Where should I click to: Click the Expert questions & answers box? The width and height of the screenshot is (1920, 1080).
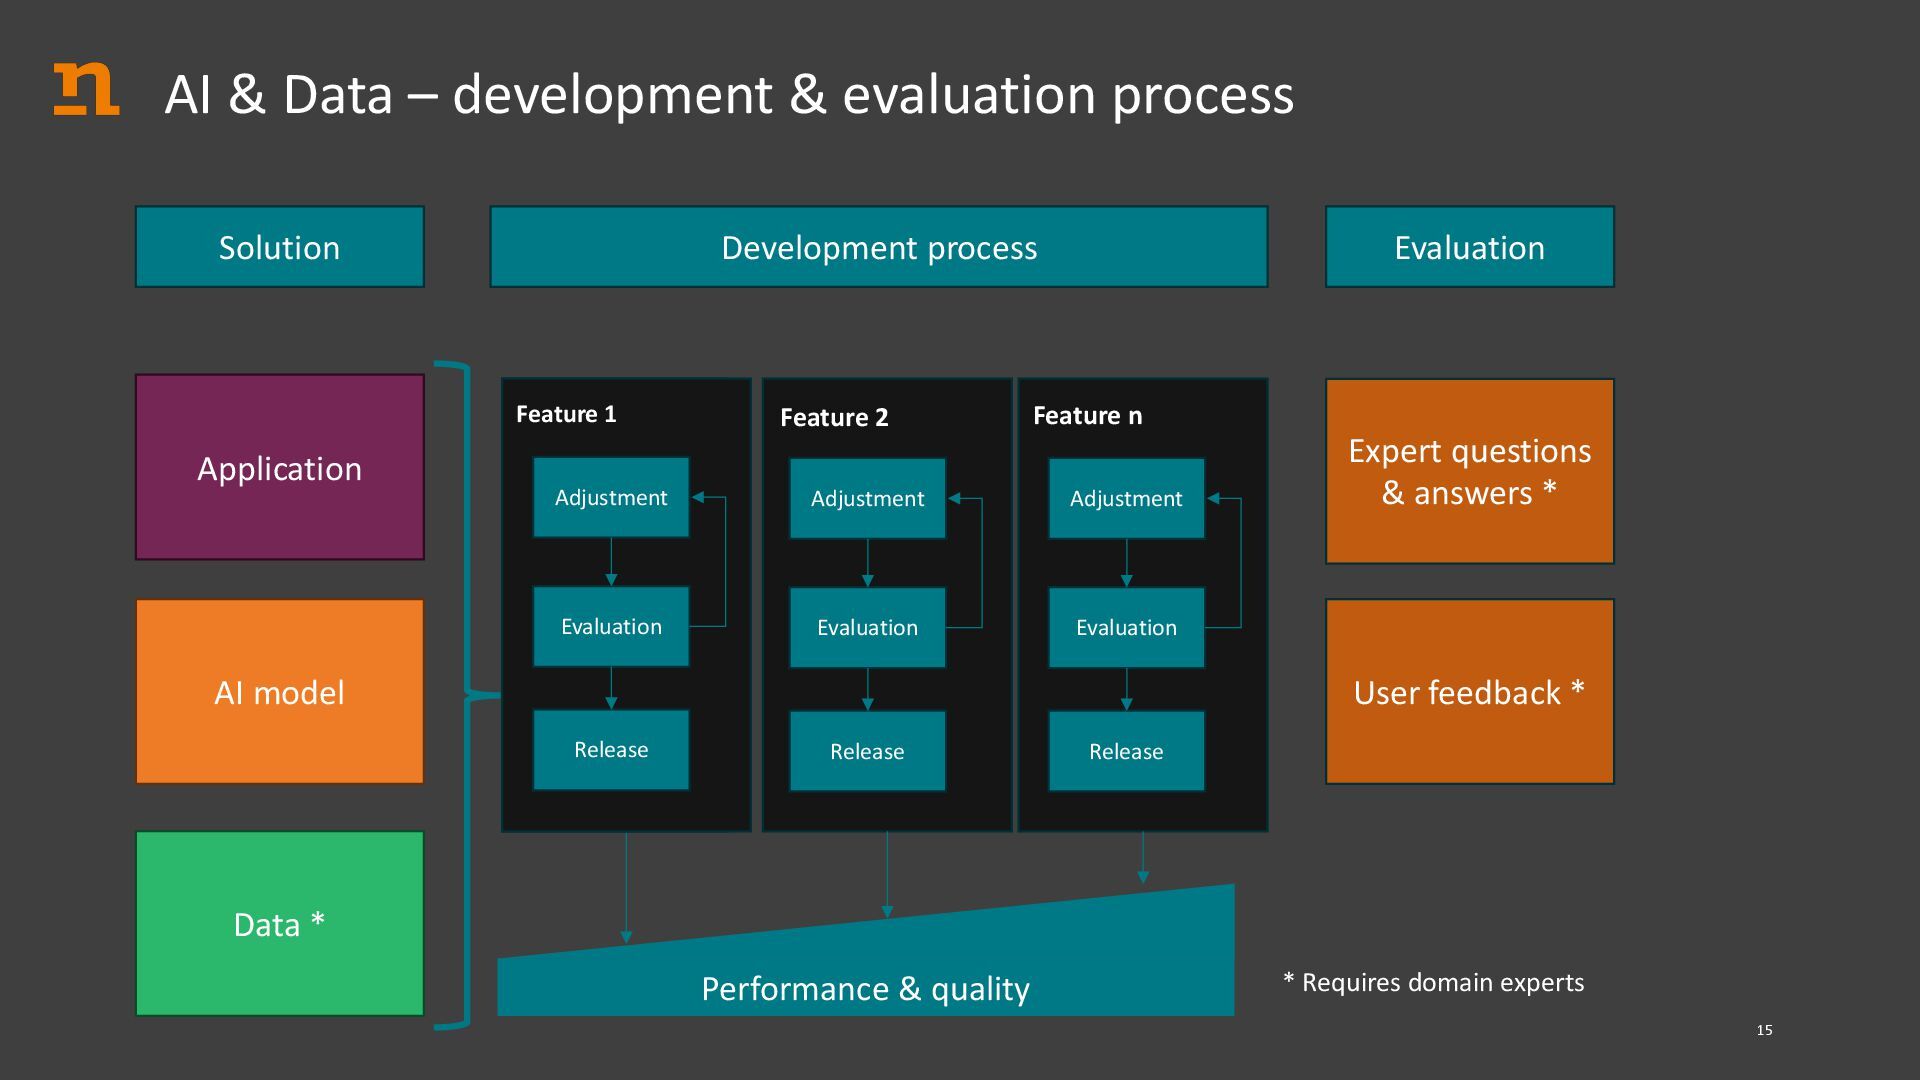[1470, 471]
